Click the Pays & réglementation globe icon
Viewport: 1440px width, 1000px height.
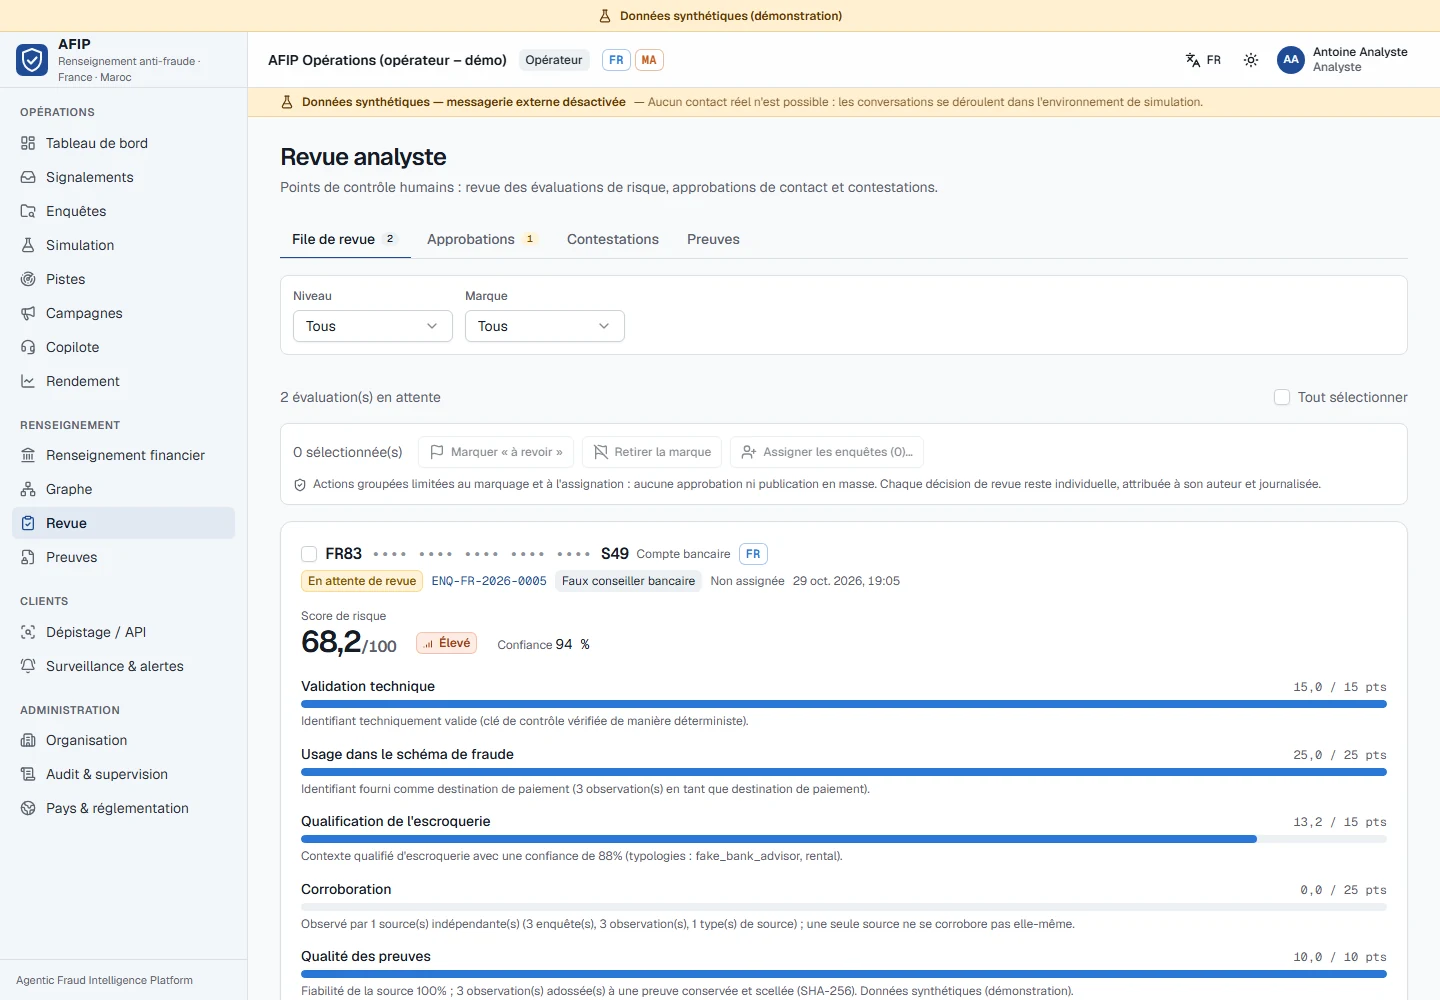(x=28, y=808)
